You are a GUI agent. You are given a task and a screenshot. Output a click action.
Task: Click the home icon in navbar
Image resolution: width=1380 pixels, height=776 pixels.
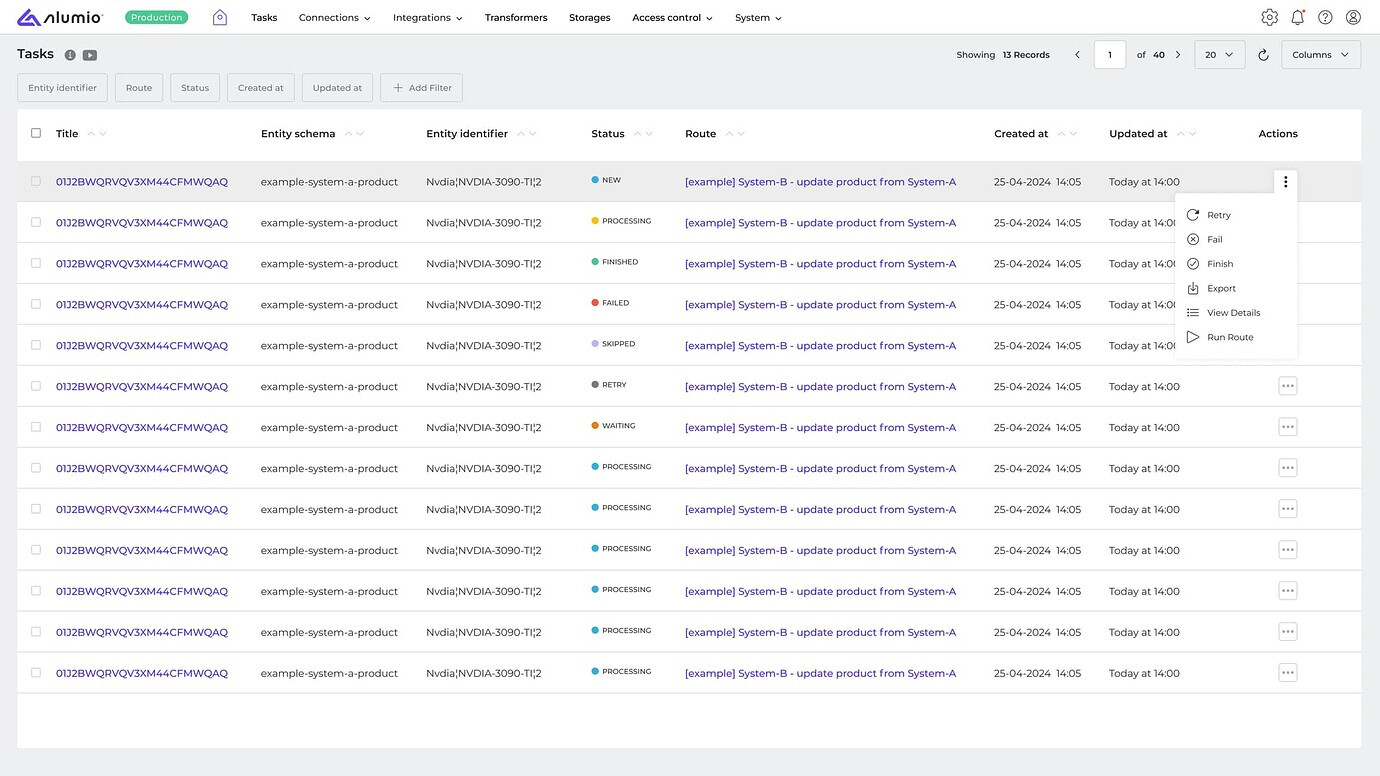(220, 17)
